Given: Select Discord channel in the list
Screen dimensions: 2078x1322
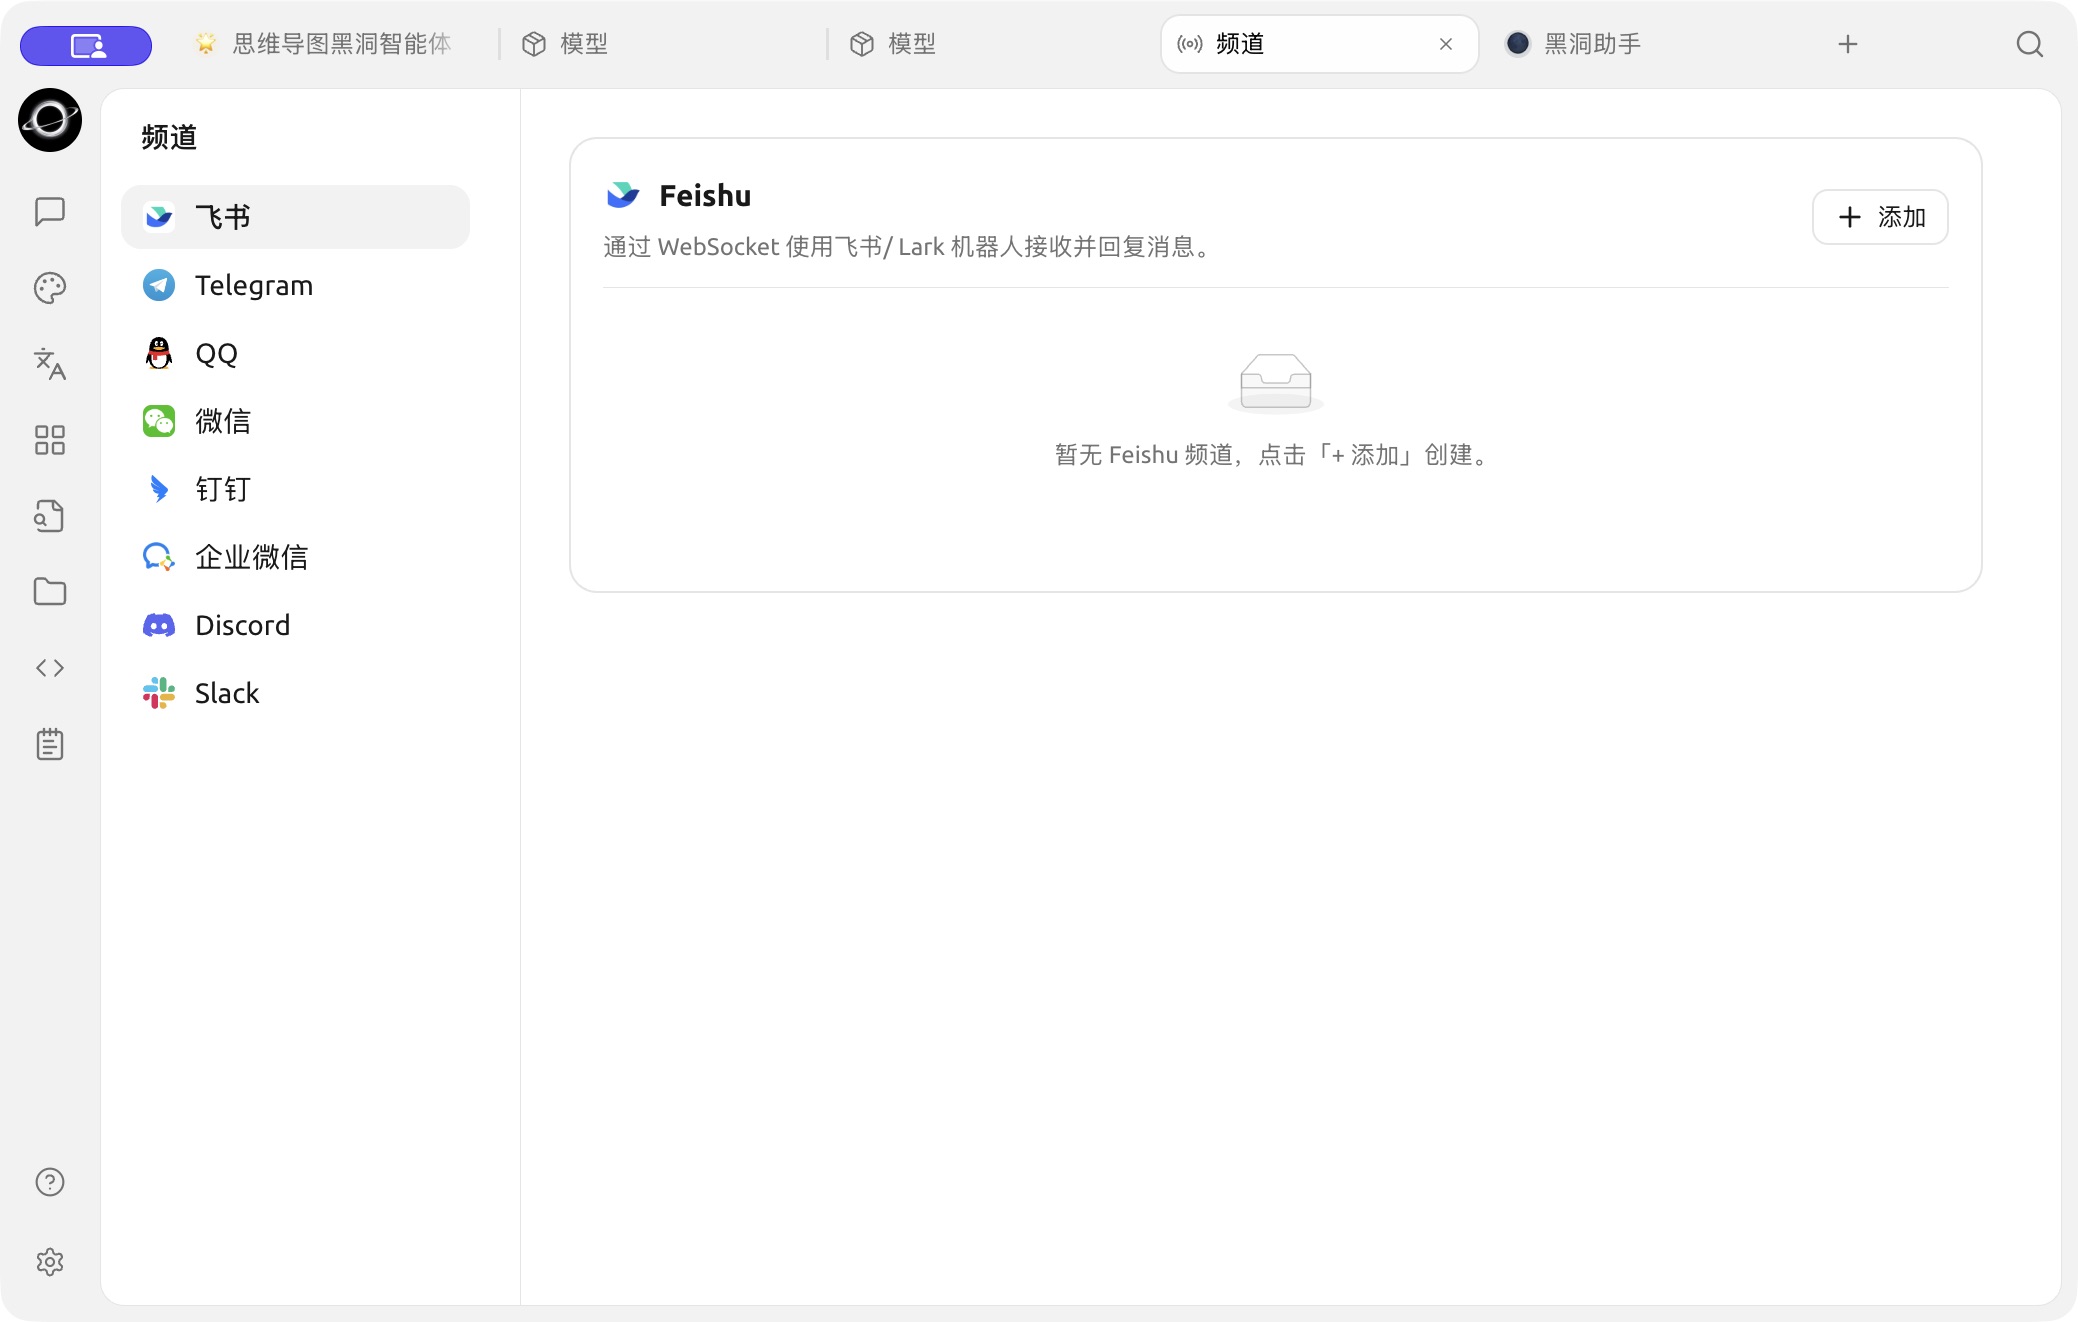Looking at the screenshot, I should point(296,625).
